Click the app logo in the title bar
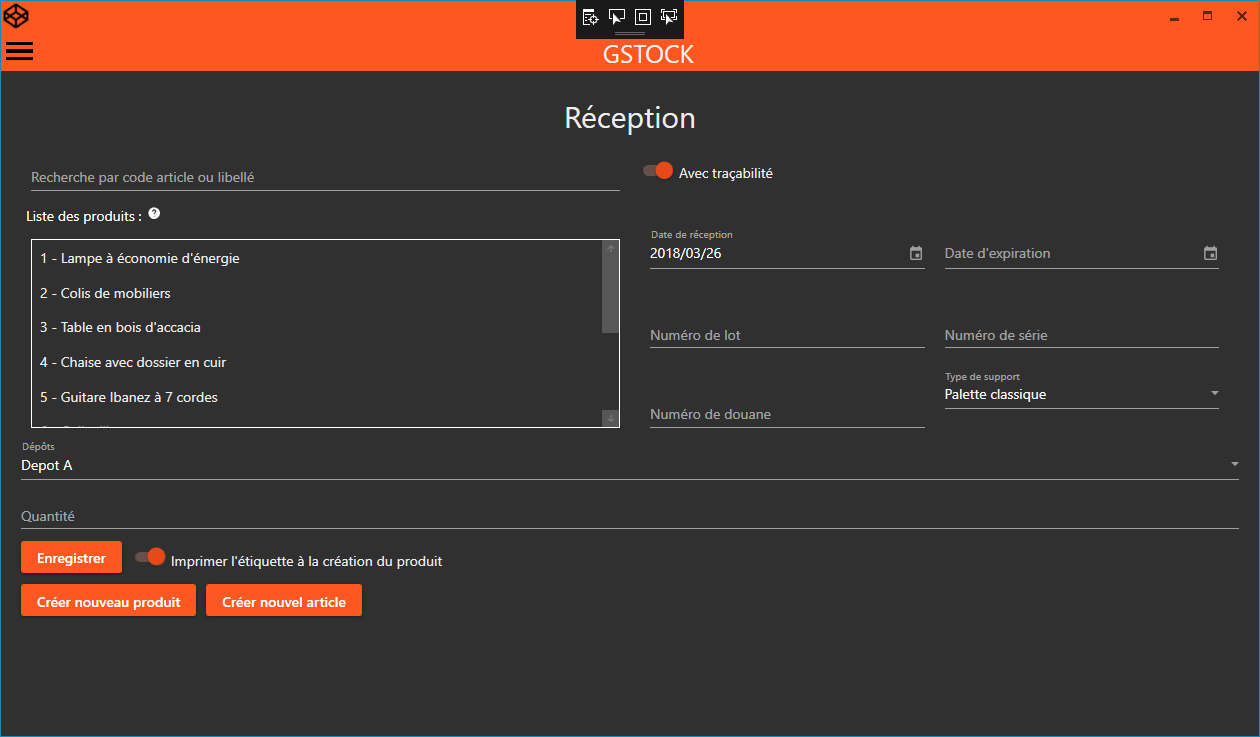1260x737 pixels. click(x=16, y=16)
